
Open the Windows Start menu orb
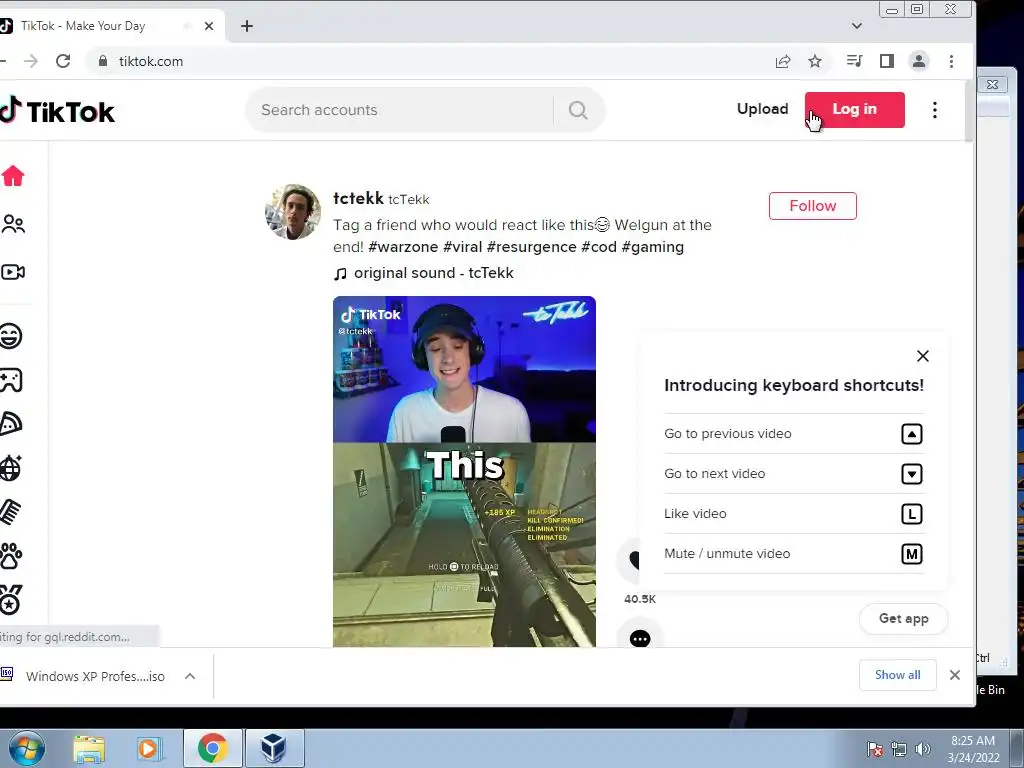pos(27,748)
